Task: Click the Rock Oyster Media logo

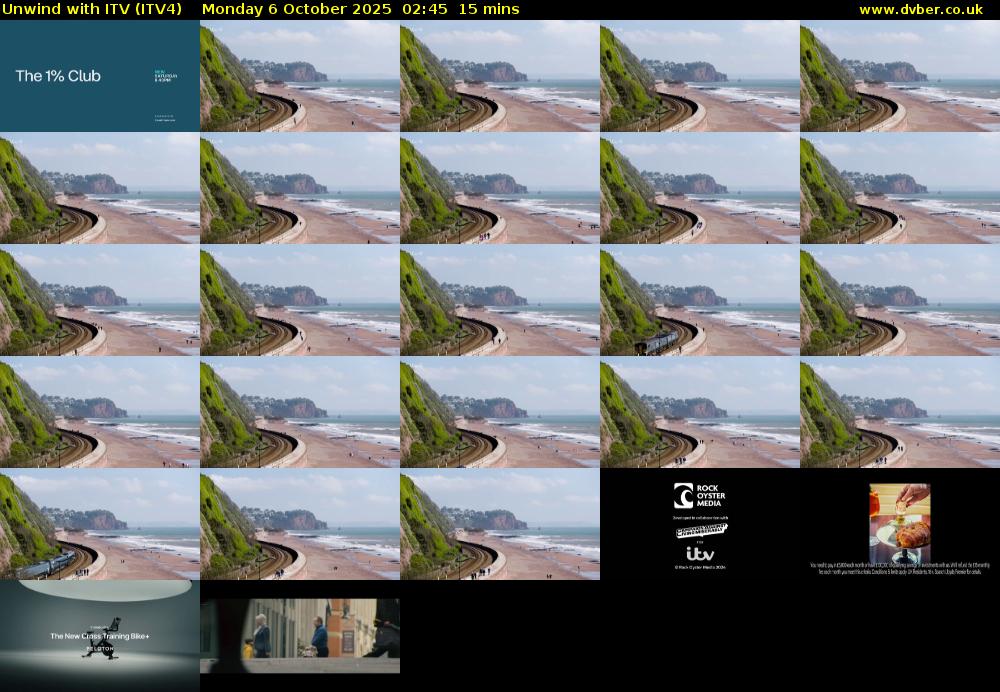Action: point(699,496)
